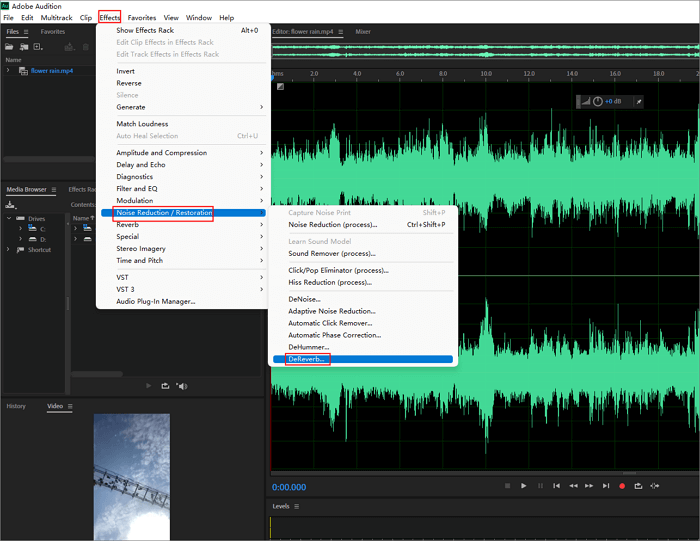Select DeReverb from the submenu
Image resolution: width=700 pixels, height=541 pixels.
362,359
